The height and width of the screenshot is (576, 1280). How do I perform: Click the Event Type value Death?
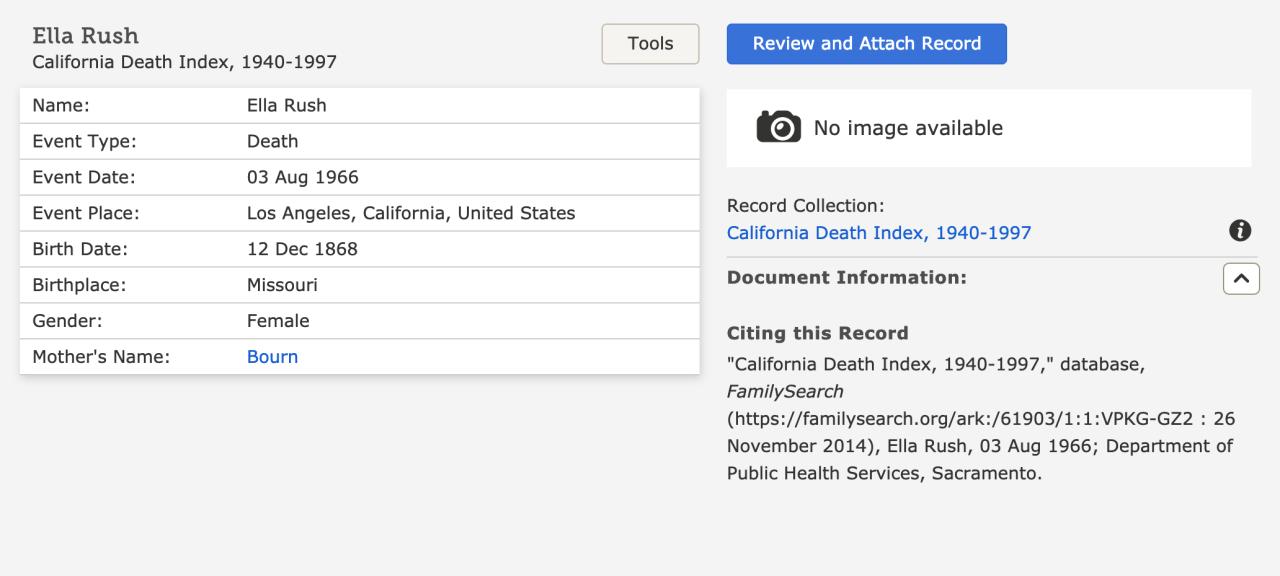point(272,141)
